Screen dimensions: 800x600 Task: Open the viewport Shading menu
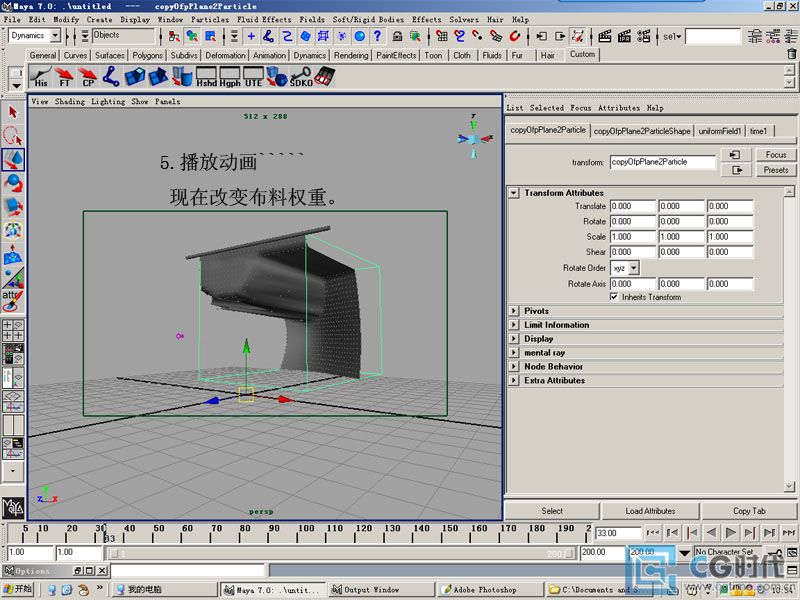[x=70, y=102]
